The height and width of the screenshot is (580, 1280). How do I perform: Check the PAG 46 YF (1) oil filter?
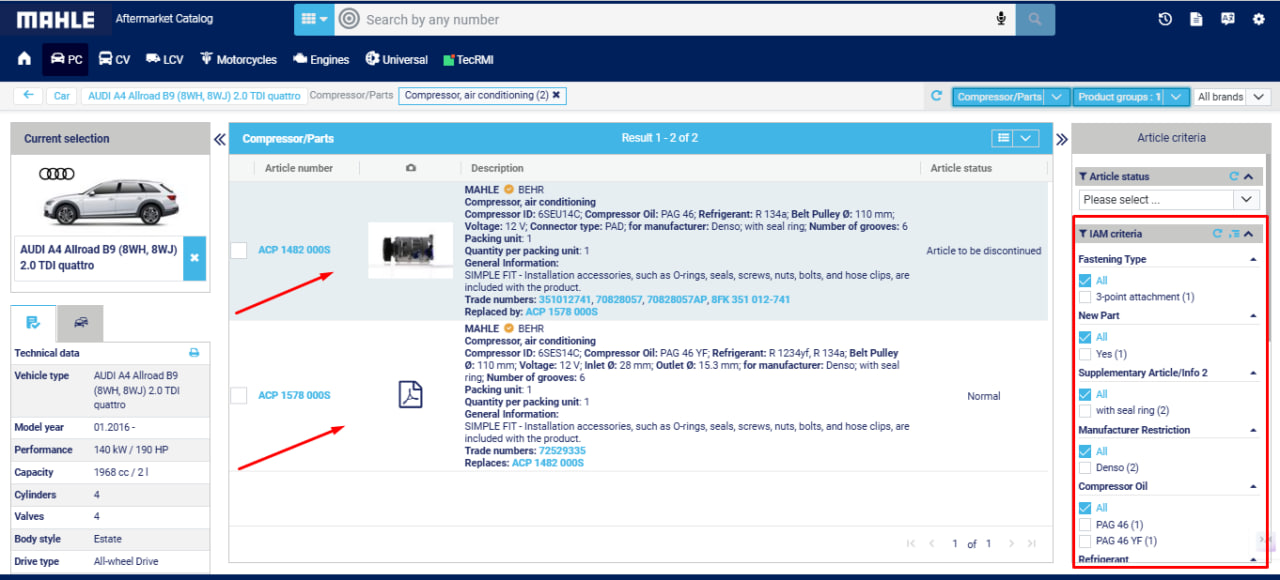[x=1085, y=541]
